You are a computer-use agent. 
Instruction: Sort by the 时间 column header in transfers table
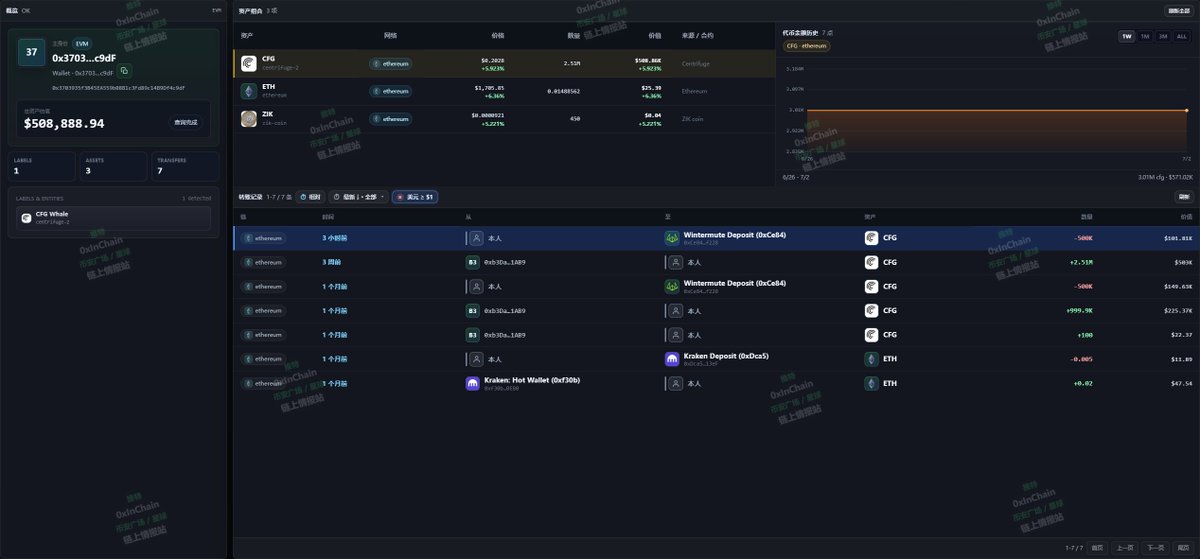328,216
